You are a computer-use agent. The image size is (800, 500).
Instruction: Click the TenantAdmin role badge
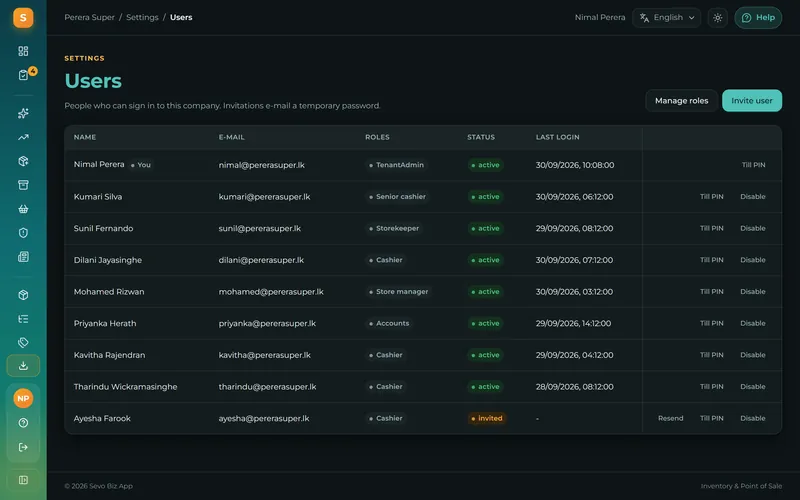click(x=396, y=165)
